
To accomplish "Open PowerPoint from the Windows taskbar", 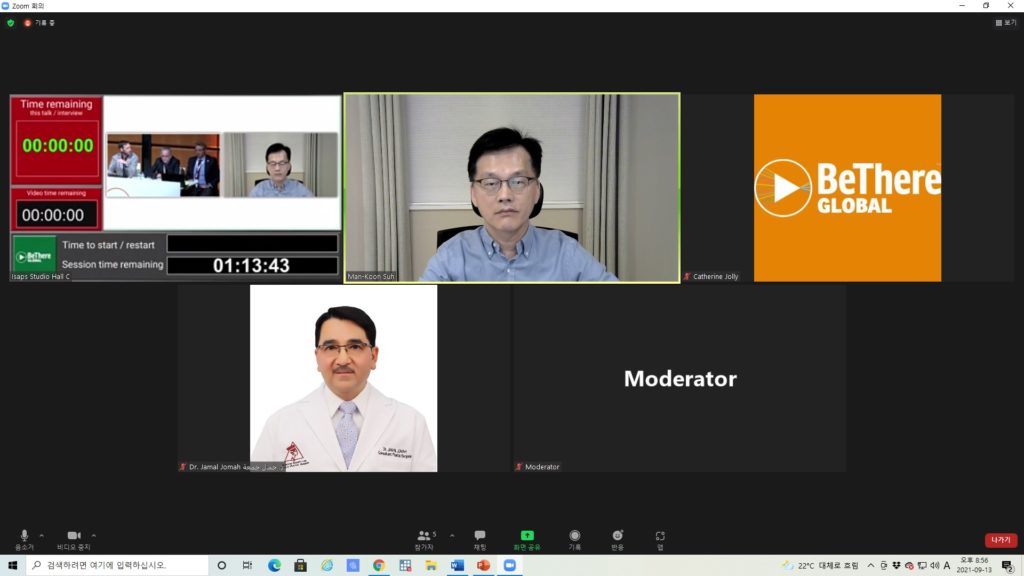I will pyautogui.click(x=483, y=565).
